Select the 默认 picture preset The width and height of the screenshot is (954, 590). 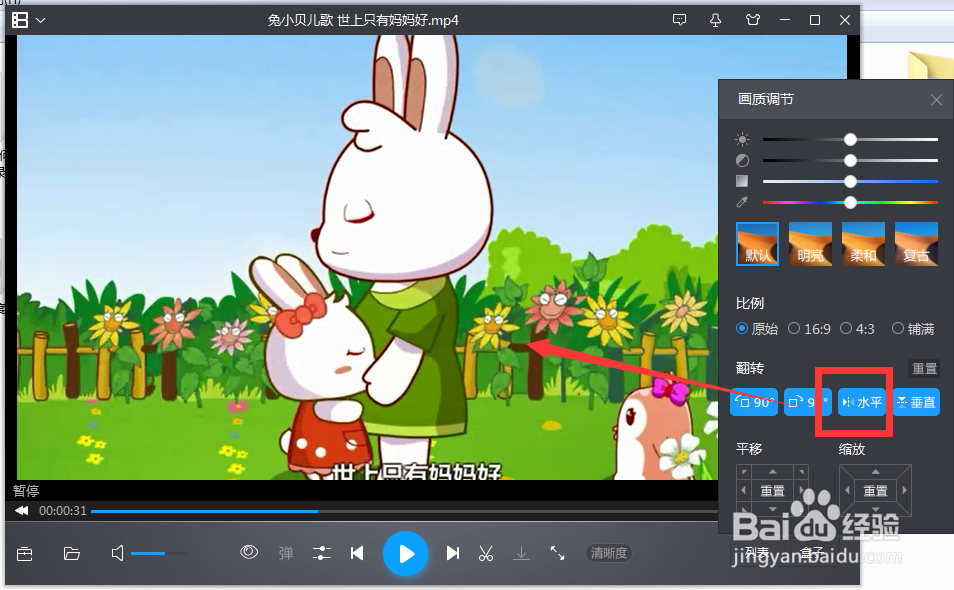click(x=757, y=244)
